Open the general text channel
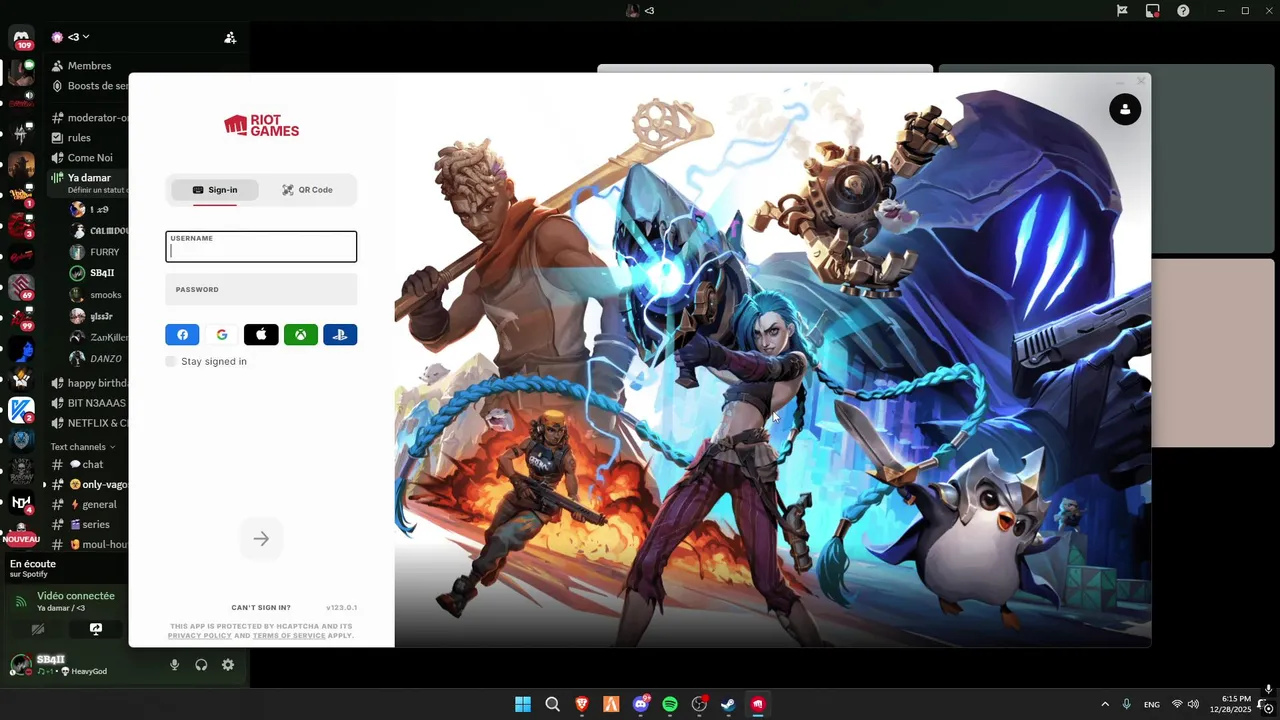The width and height of the screenshot is (1280, 720). 88,505
